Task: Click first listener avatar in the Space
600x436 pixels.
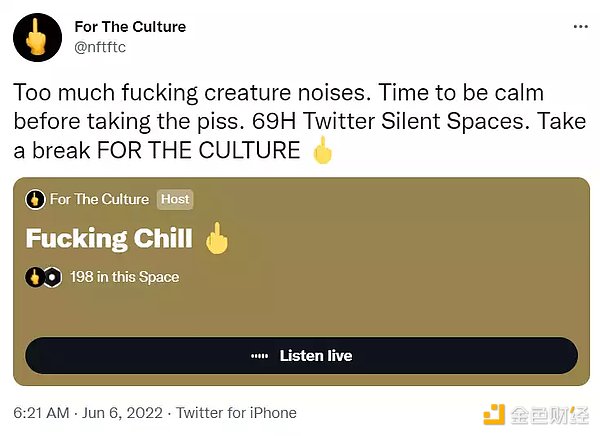Action: [x=34, y=277]
